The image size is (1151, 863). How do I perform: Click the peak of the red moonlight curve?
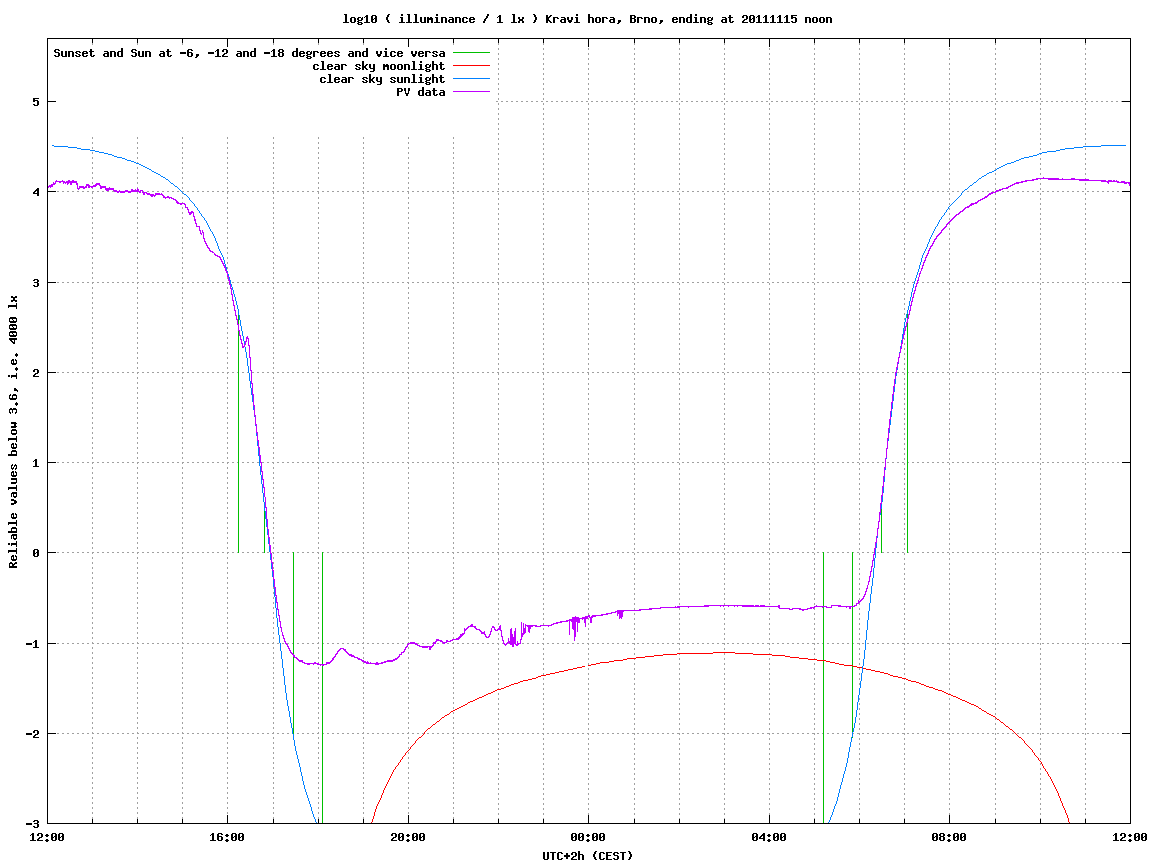click(723, 652)
